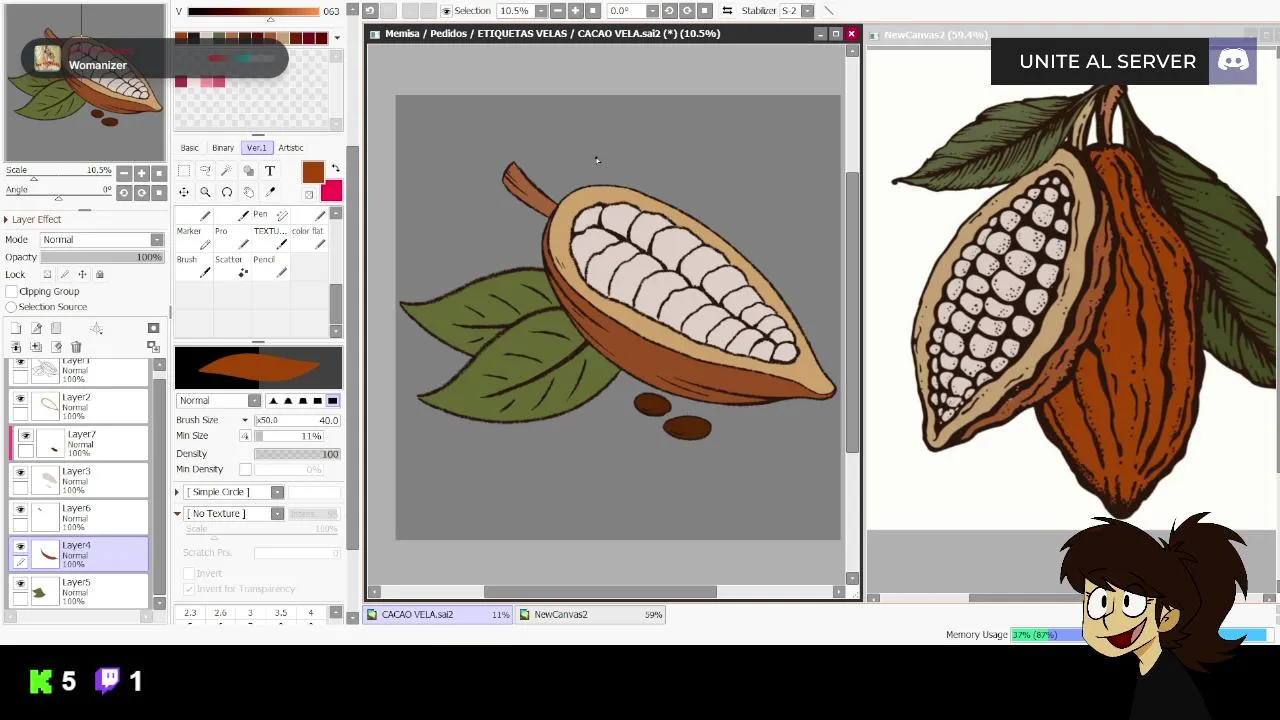
Task: Select the Eyedropper color picker tool
Action: [270, 192]
